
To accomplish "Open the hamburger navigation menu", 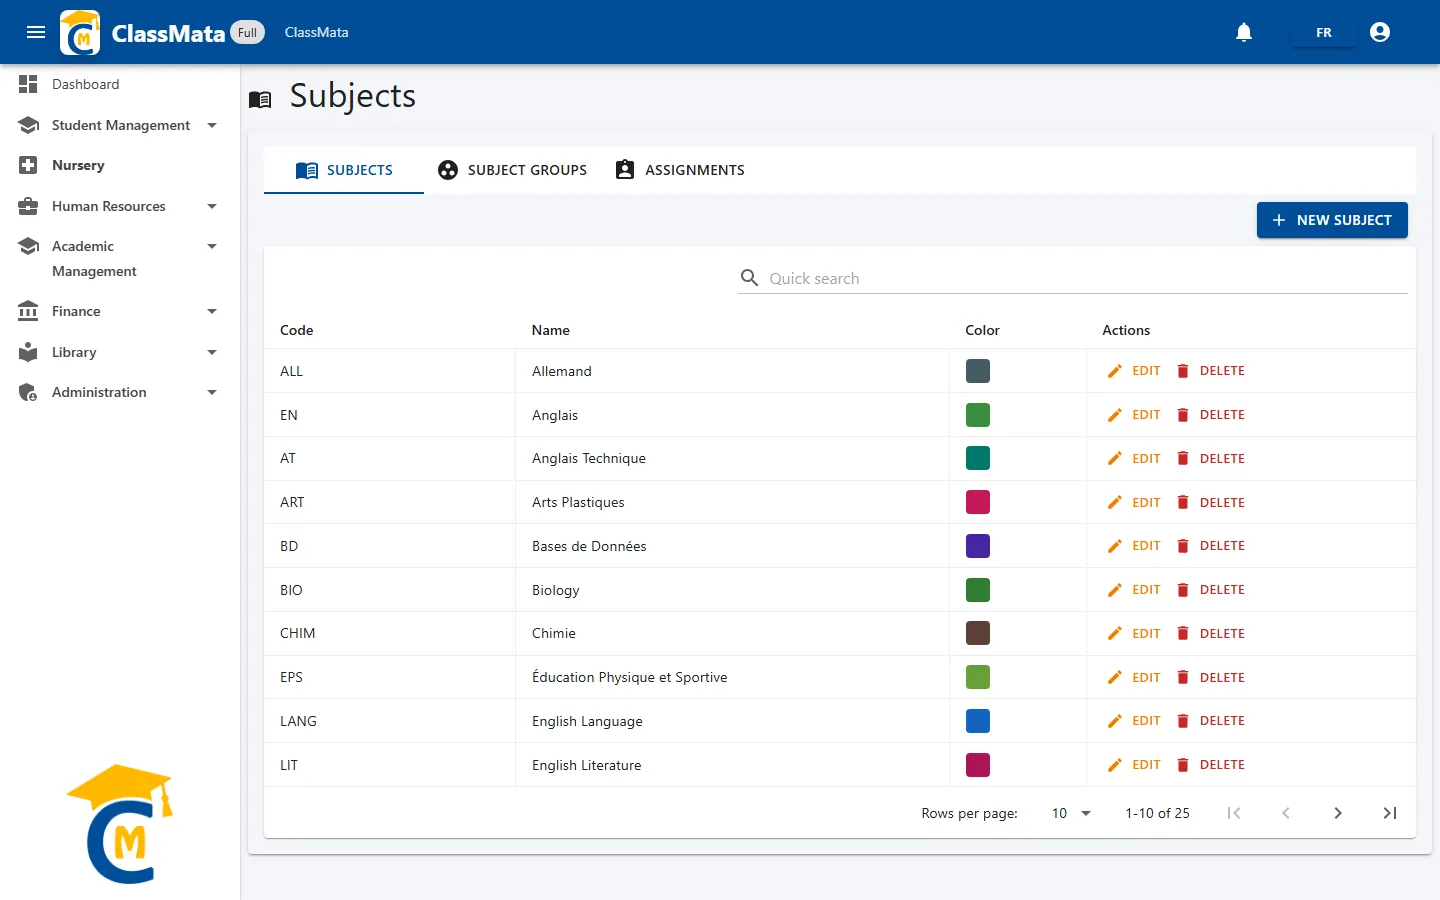I will (36, 32).
